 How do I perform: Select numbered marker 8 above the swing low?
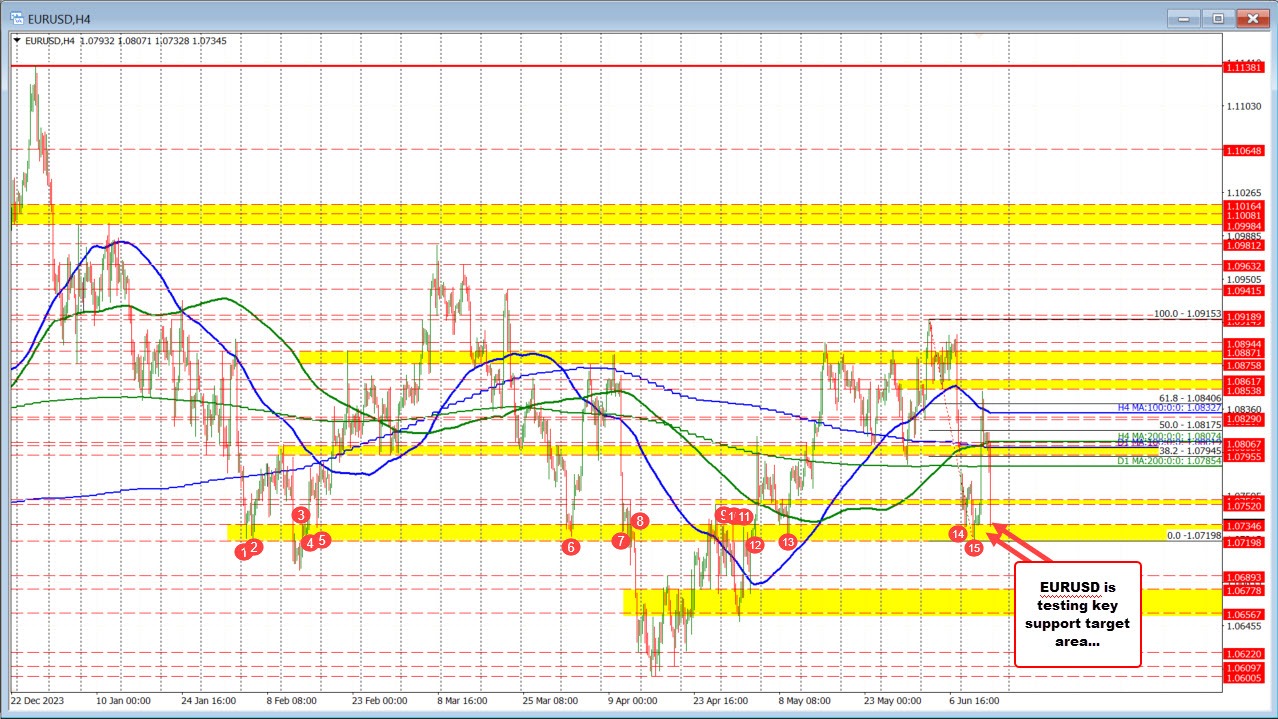638,521
